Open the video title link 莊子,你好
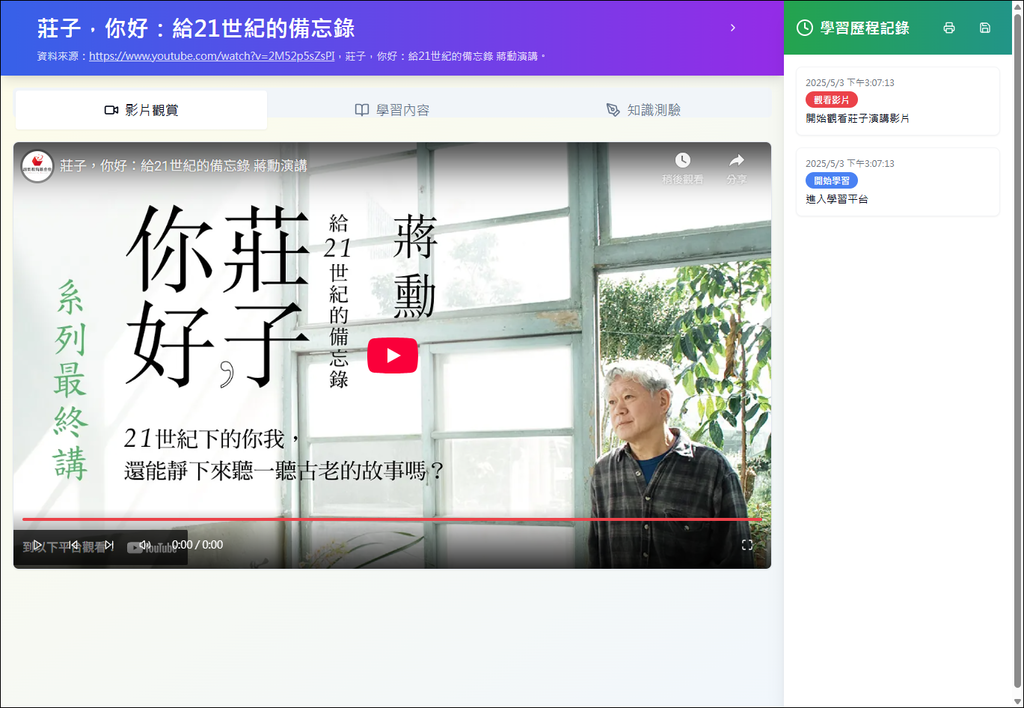 (x=183, y=166)
